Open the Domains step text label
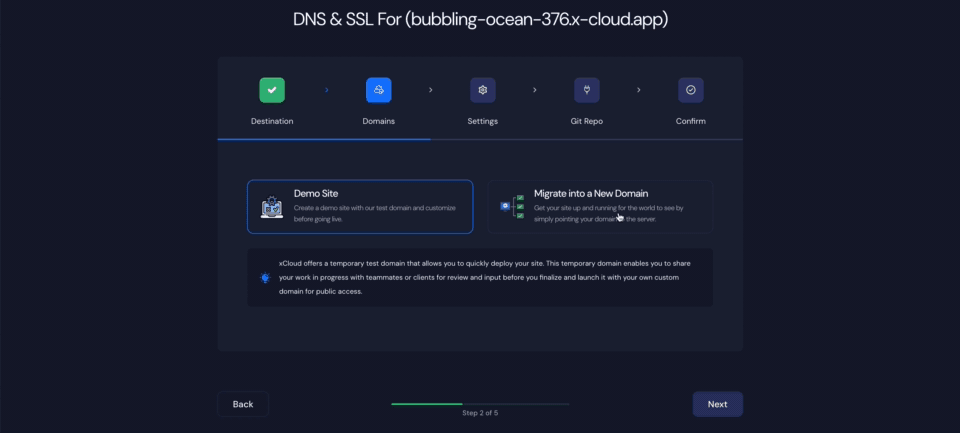The width and height of the screenshot is (960, 433). point(378,121)
